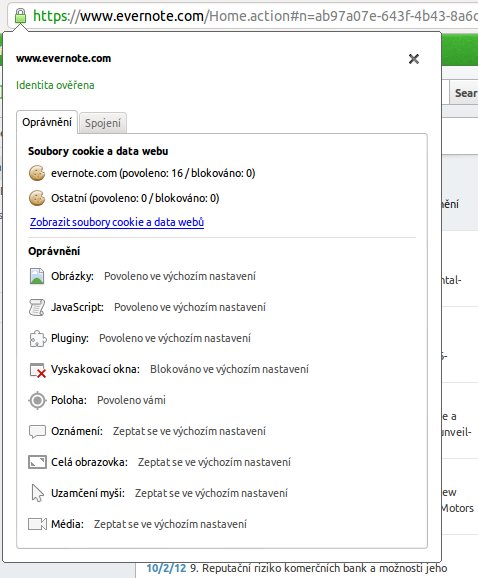Viewport: 478px width, 578px height.
Task: Click the green padlock in address bar
Action: [x=20, y=16]
